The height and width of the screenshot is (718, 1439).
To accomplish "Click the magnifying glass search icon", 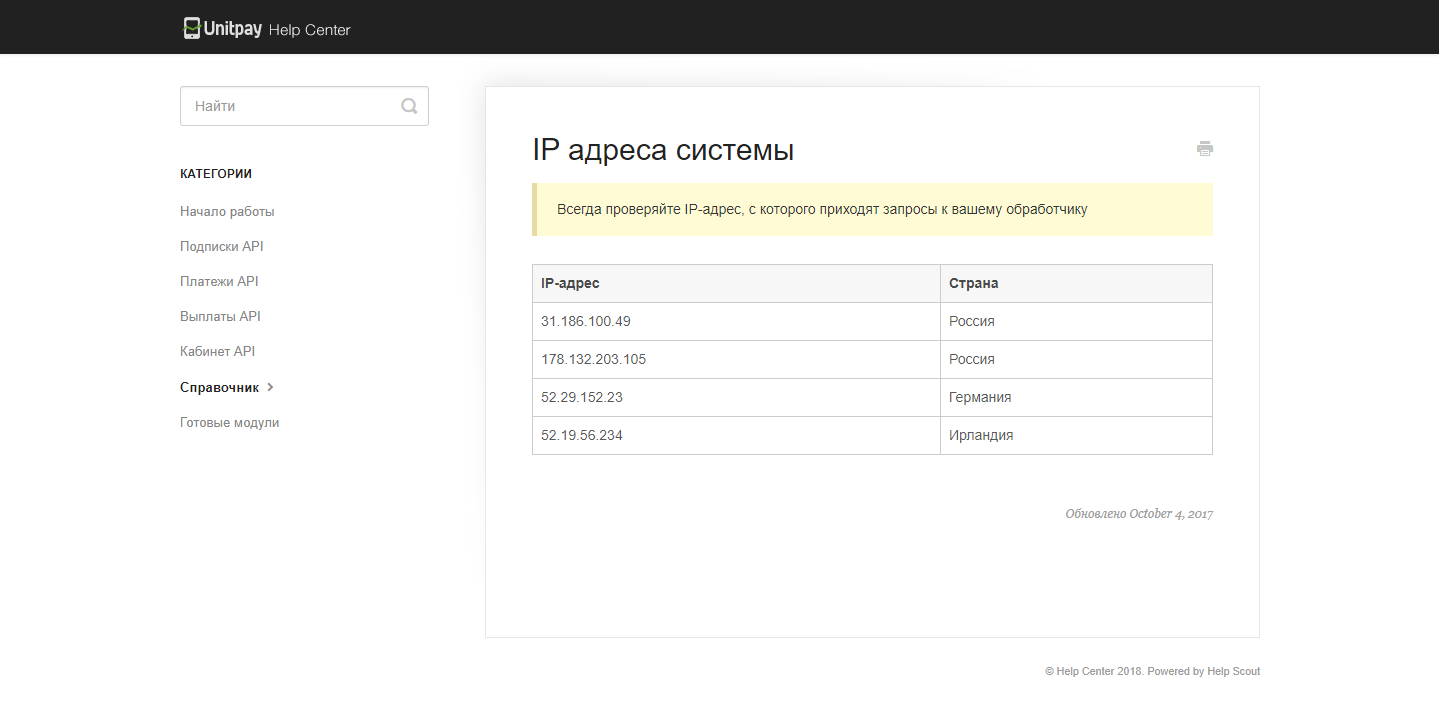I will 409,105.
